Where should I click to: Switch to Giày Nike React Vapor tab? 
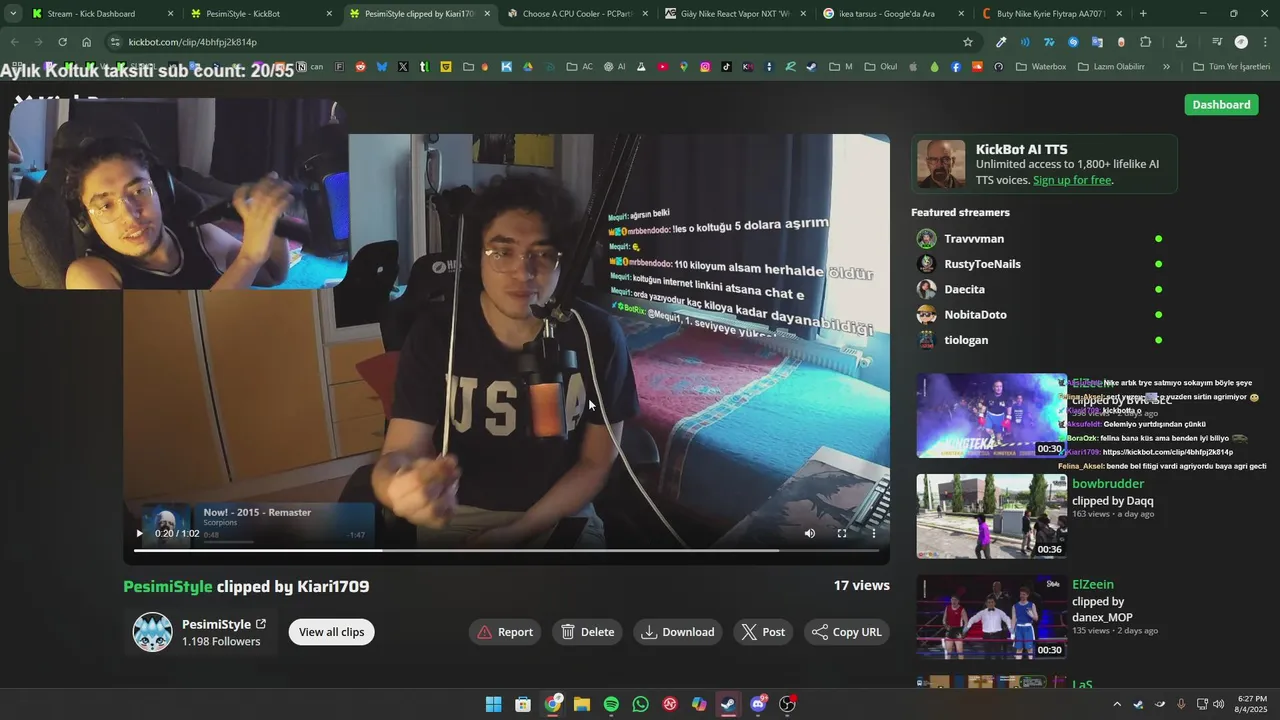(x=735, y=14)
